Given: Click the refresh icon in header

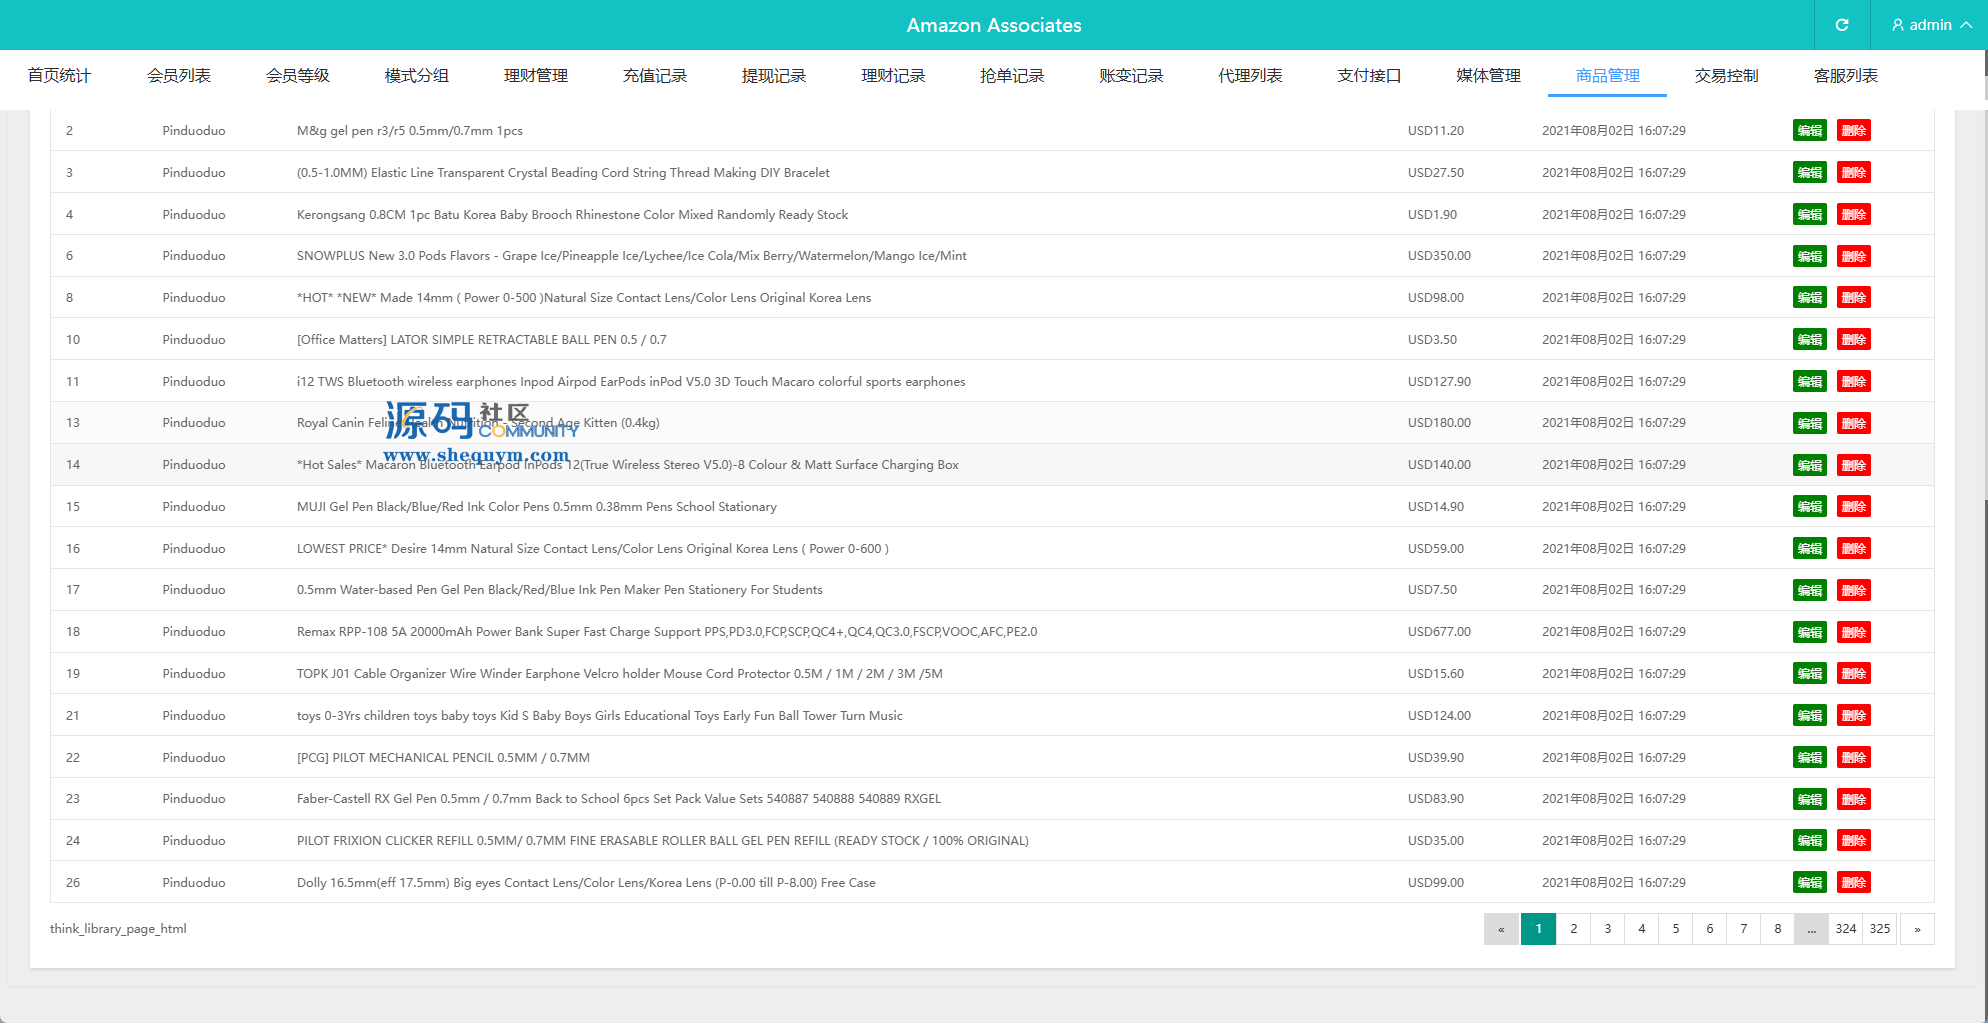Looking at the screenshot, I should pos(1841,25).
